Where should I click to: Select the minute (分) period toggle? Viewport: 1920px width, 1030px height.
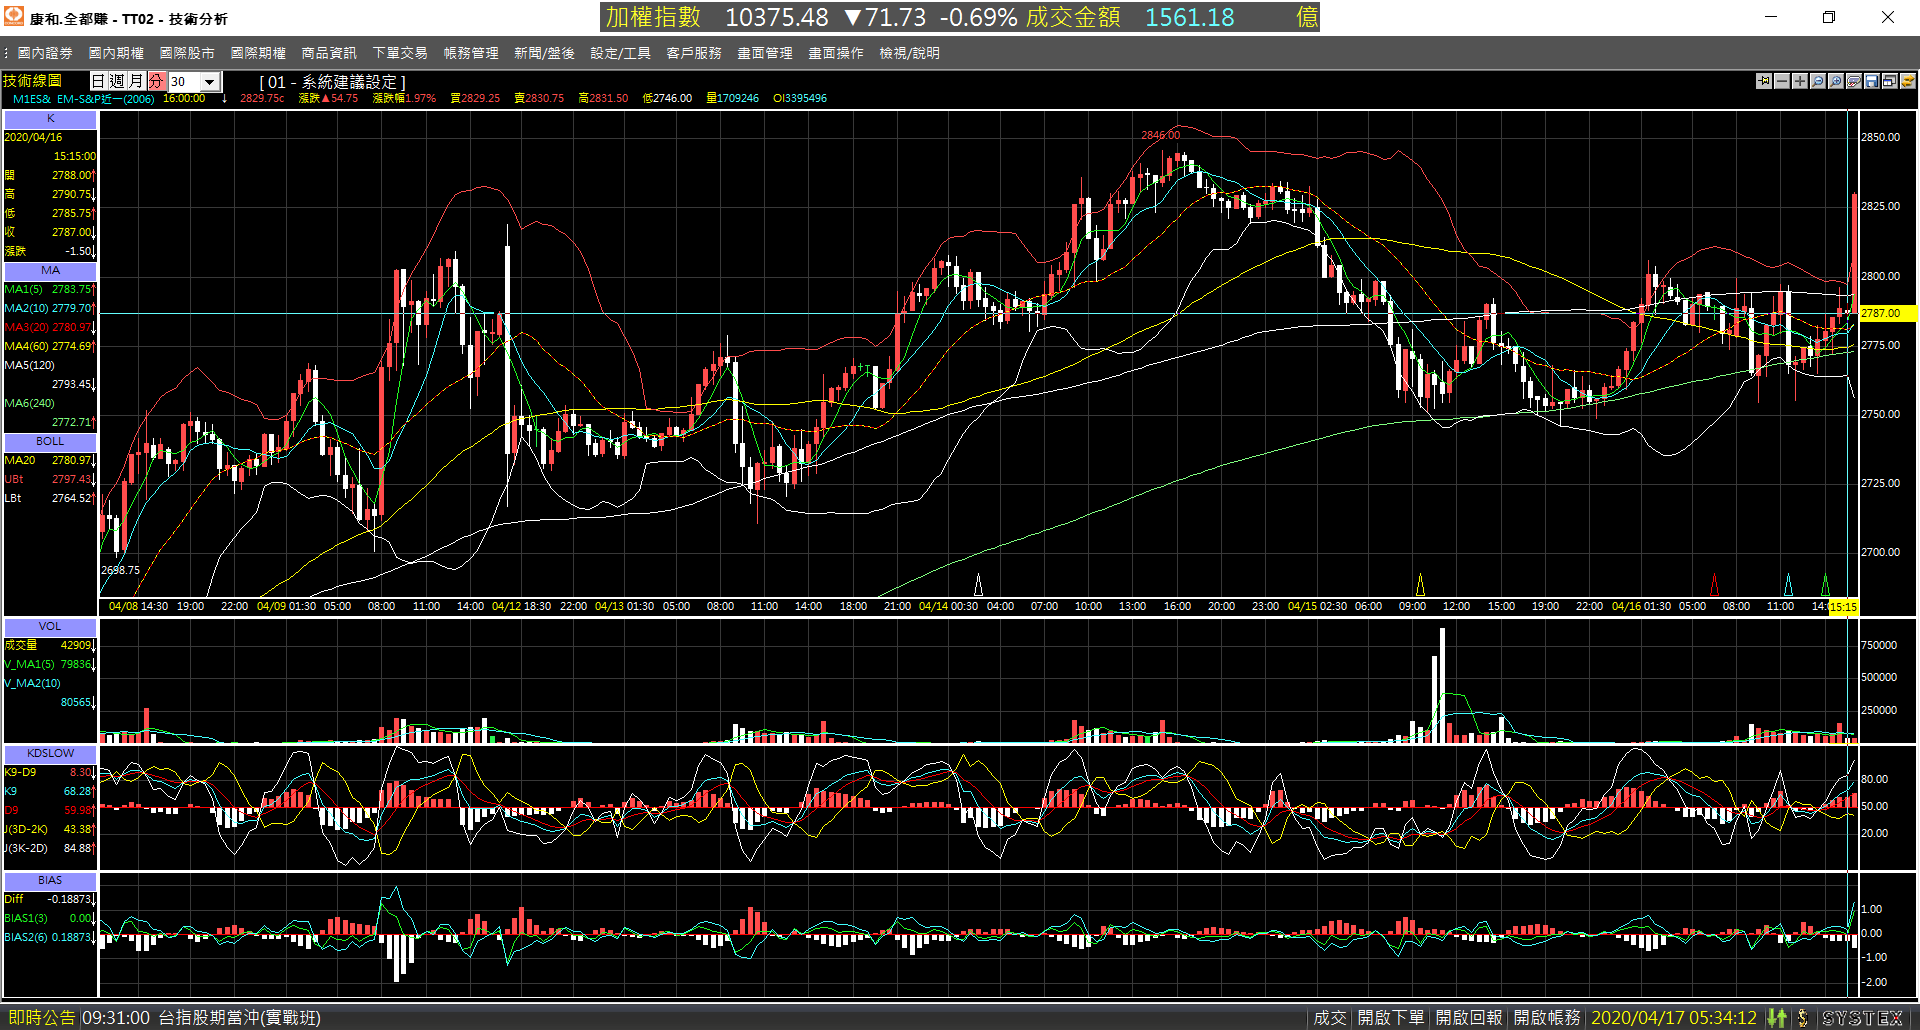click(156, 81)
